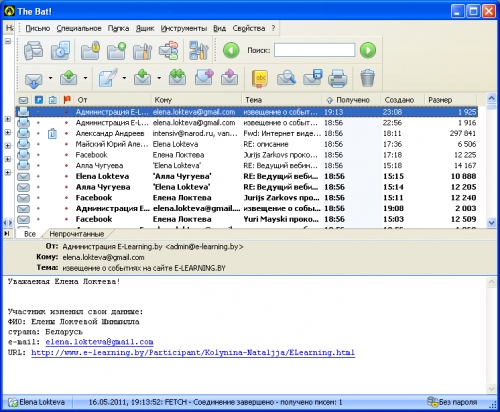The height and width of the screenshot is (412, 500).
Task: Open dropdown arrow beside get mail icon
Action: coord(50,78)
